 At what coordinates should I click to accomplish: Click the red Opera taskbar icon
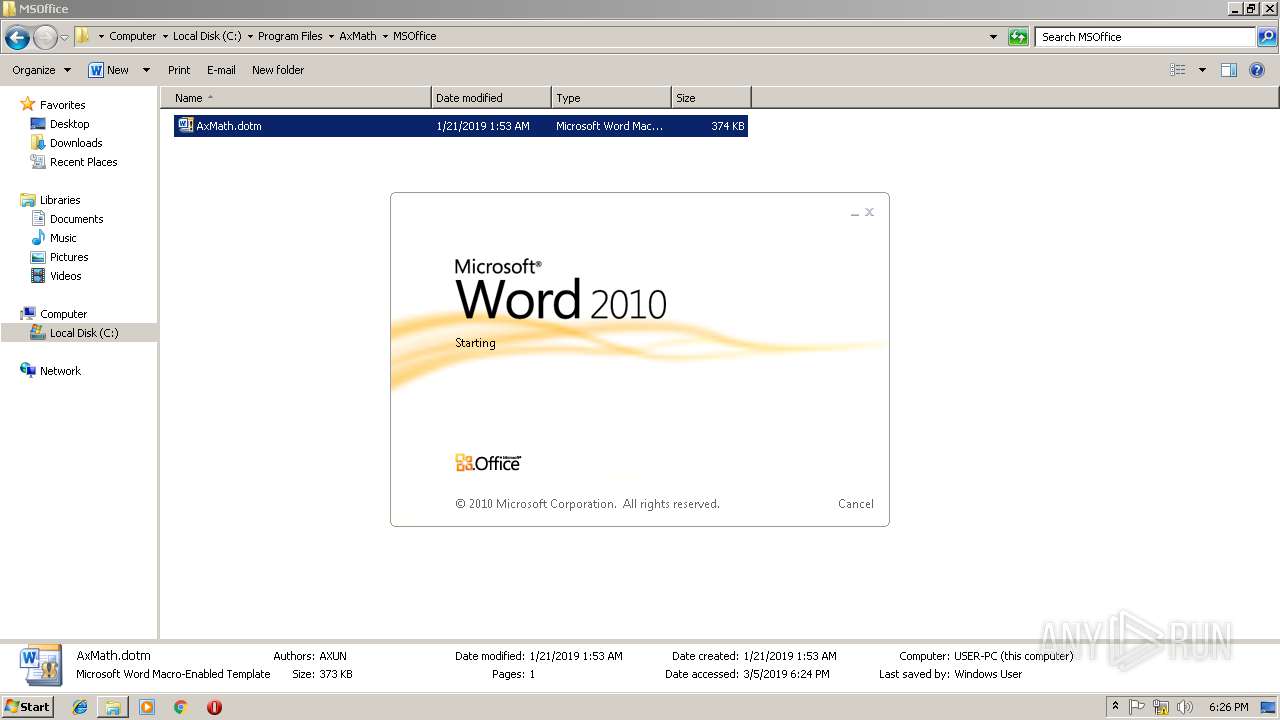(214, 707)
